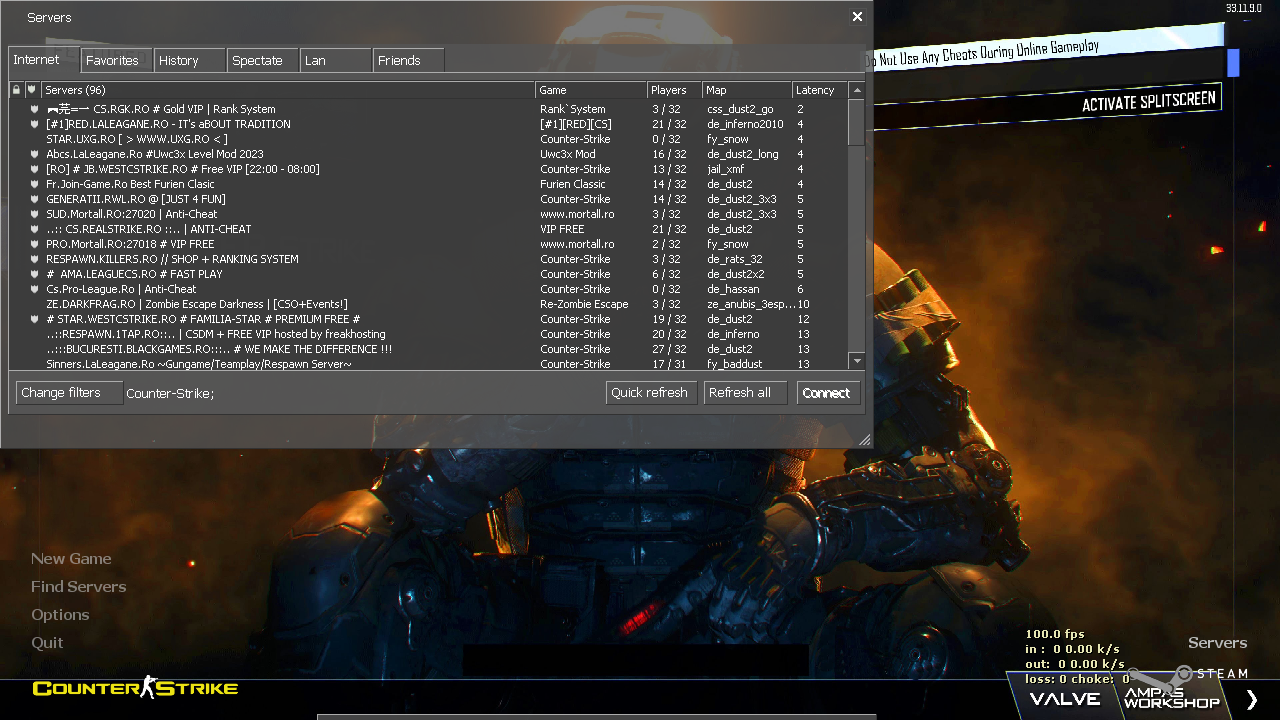This screenshot has height=720, width=1280.
Task: Sort by VAC secure shield column icon
Action: (31, 90)
